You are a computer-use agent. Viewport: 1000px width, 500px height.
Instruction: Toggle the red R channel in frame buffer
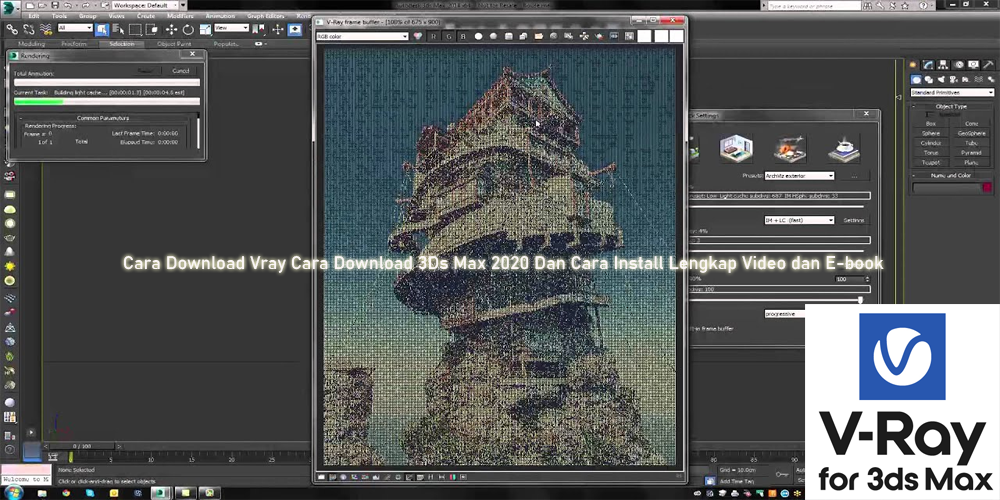coord(434,36)
